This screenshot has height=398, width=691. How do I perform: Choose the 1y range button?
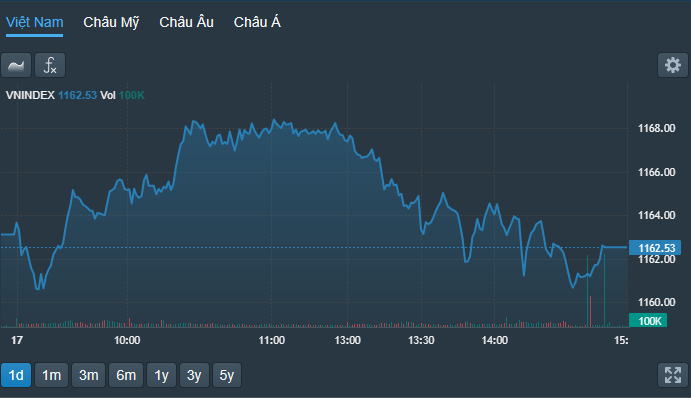pos(161,375)
